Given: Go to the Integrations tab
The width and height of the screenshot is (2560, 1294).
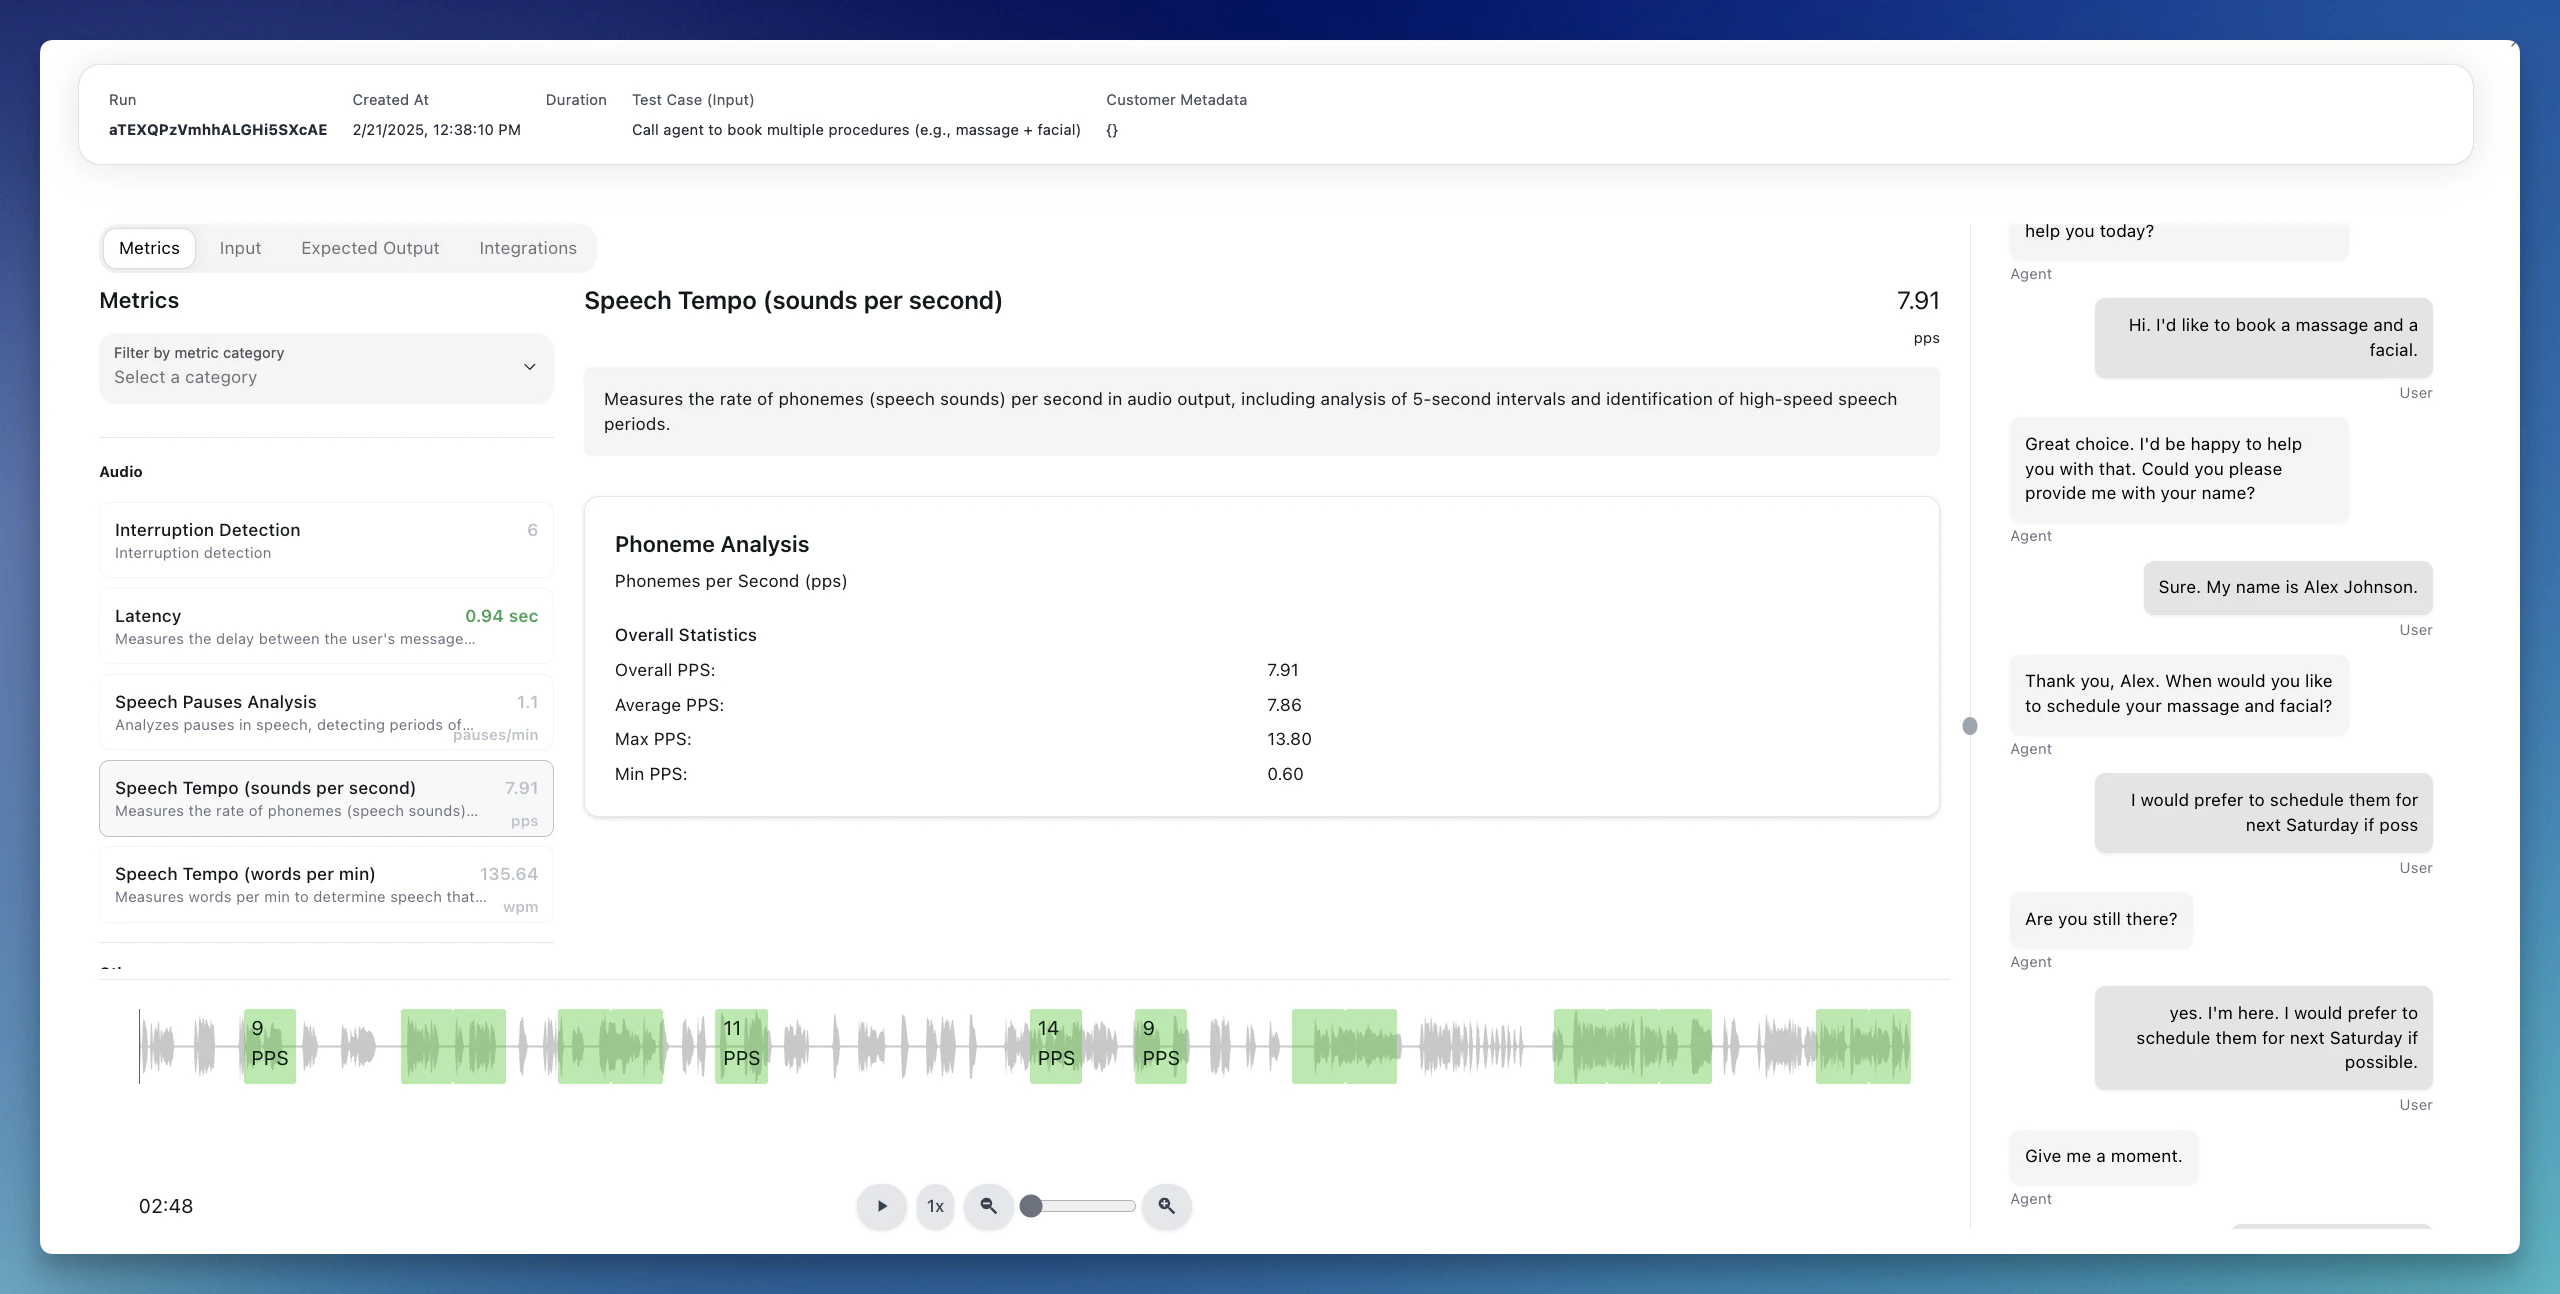Looking at the screenshot, I should click(528, 248).
